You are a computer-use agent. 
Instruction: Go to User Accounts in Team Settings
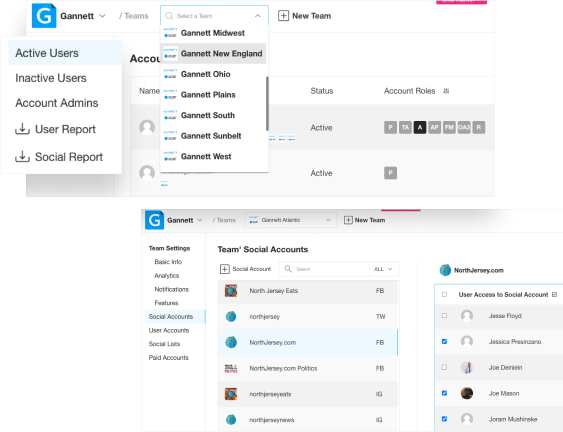click(169, 330)
